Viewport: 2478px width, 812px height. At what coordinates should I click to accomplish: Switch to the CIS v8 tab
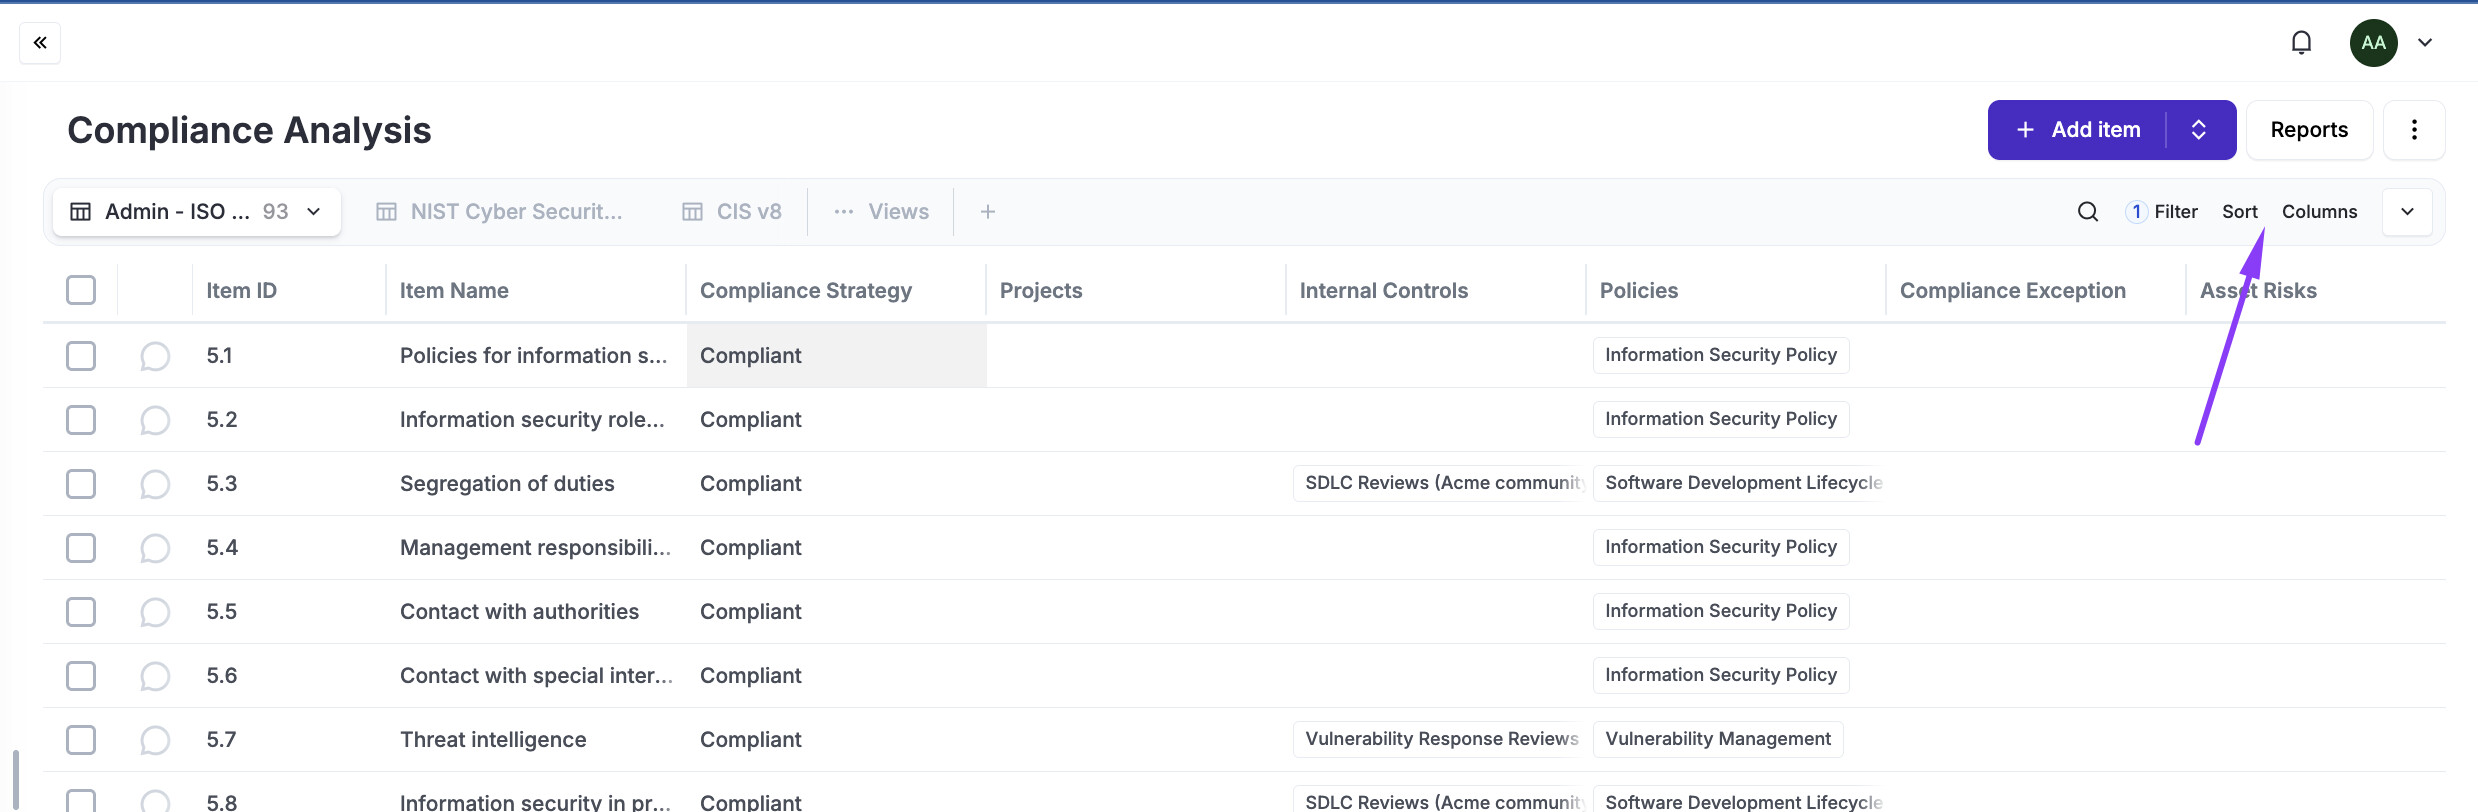point(732,212)
